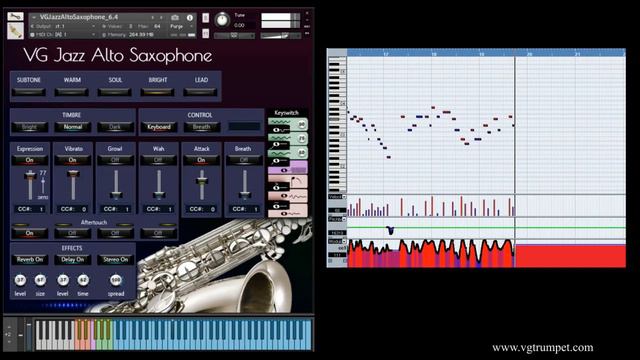The image size is (640, 360).
Task: Toggle Aftertouch Off under Vibrato
Action: click(73, 233)
